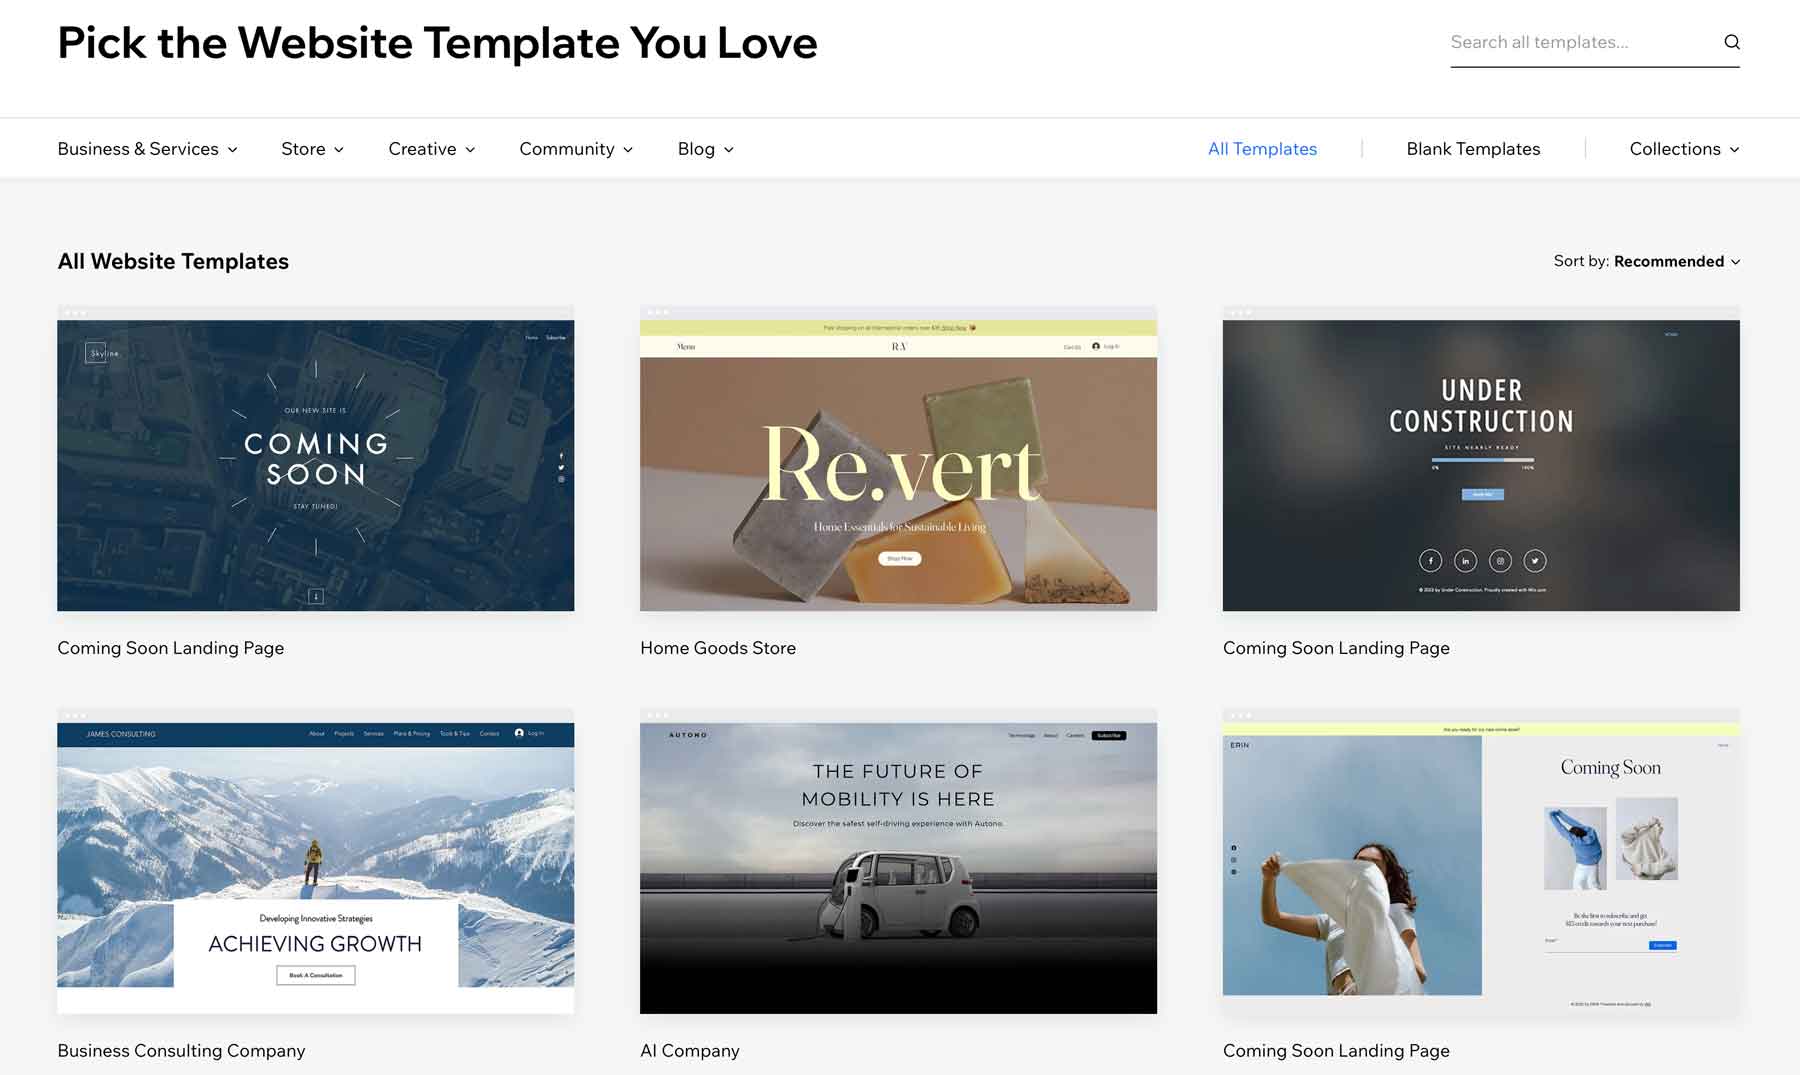Switch to the Blank Templates tab

tap(1473, 148)
